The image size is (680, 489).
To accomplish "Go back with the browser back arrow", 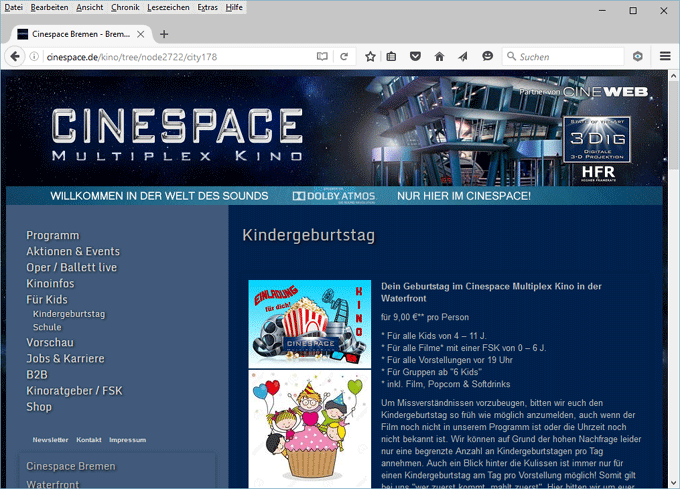I will coord(15,57).
